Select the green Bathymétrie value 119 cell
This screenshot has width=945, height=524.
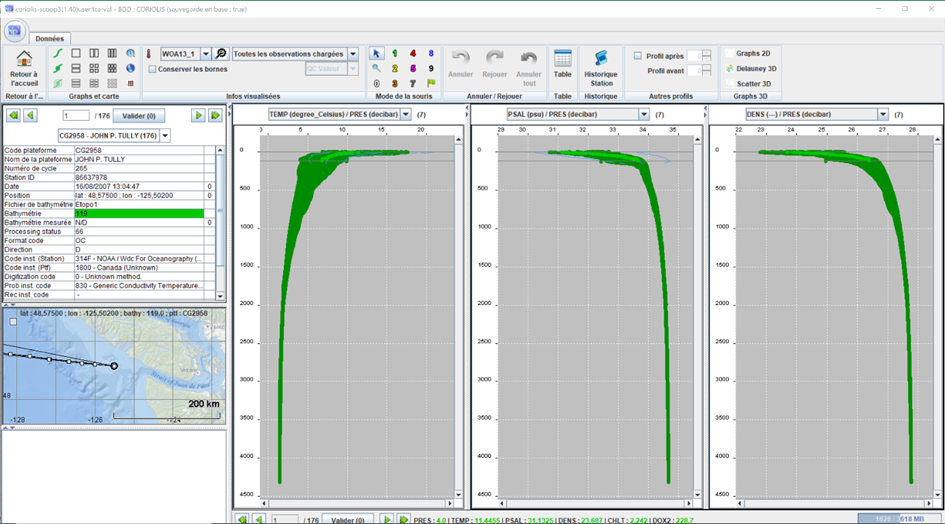pyautogui.click(x=139, y=213)
